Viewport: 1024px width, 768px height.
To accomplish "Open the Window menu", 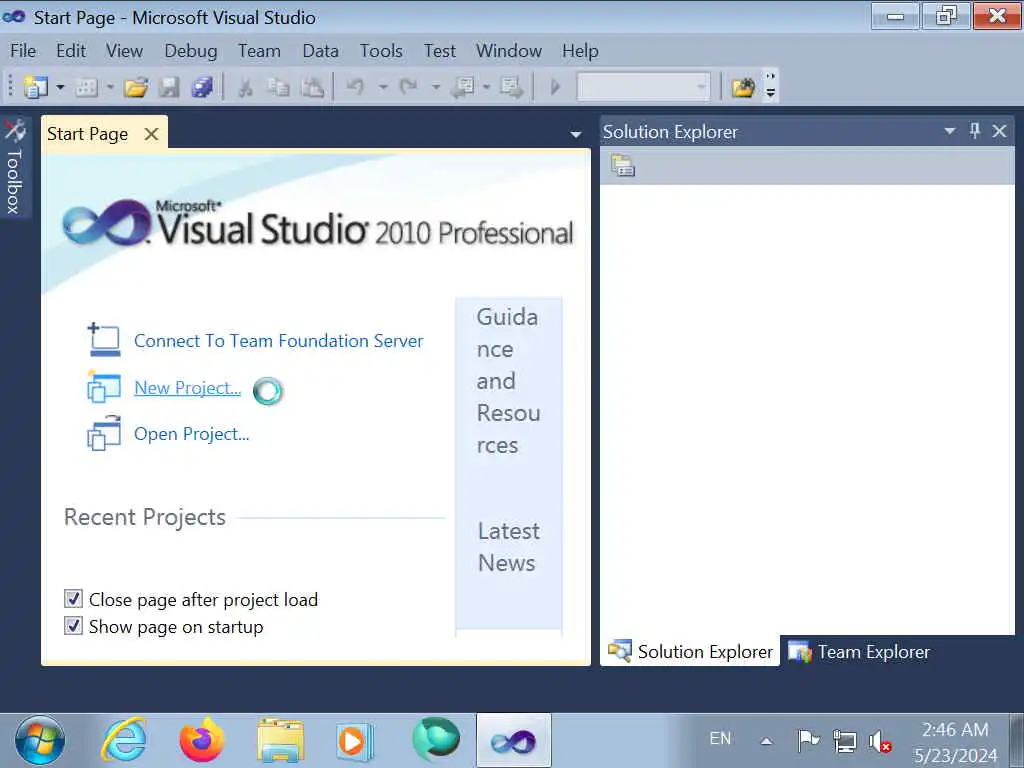I will [x=509, y=51].
